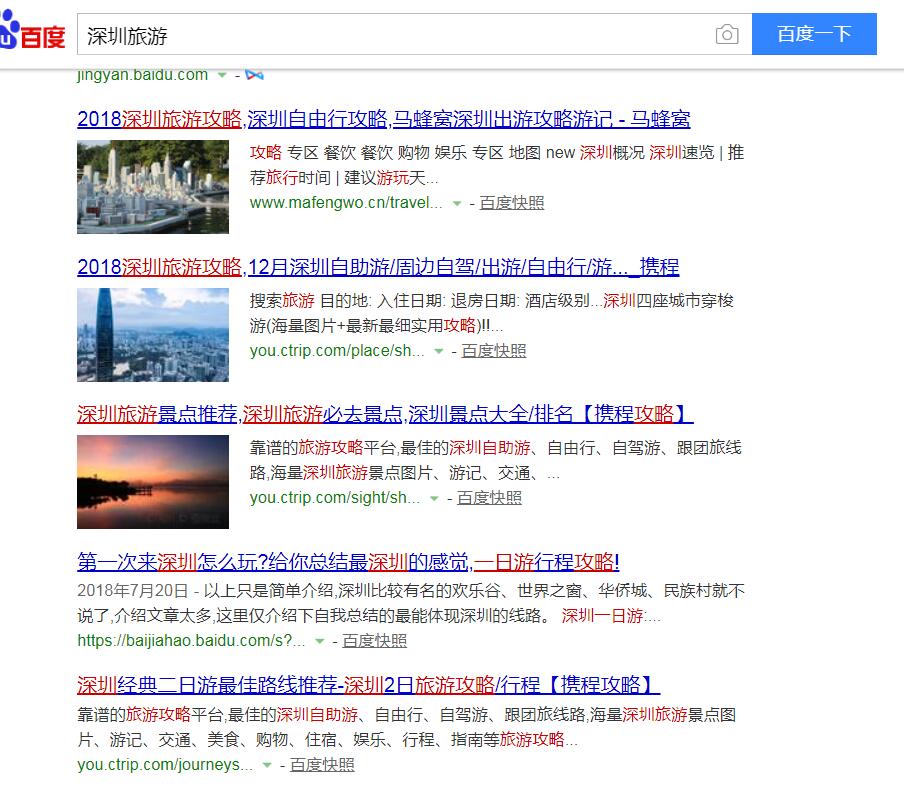Click the 百度一下 search button
Viewport: 904px width, 793px height.
[814, 33]
